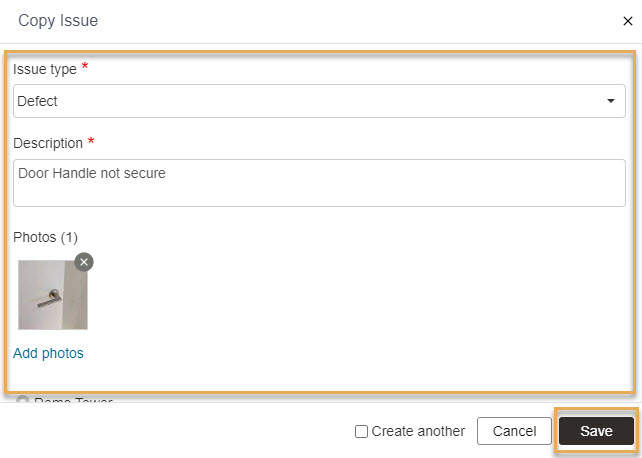This screenshot has width=642, height=458.
Task: Select the partially hidden Demo Tower radio button
Action: point(22,399)
